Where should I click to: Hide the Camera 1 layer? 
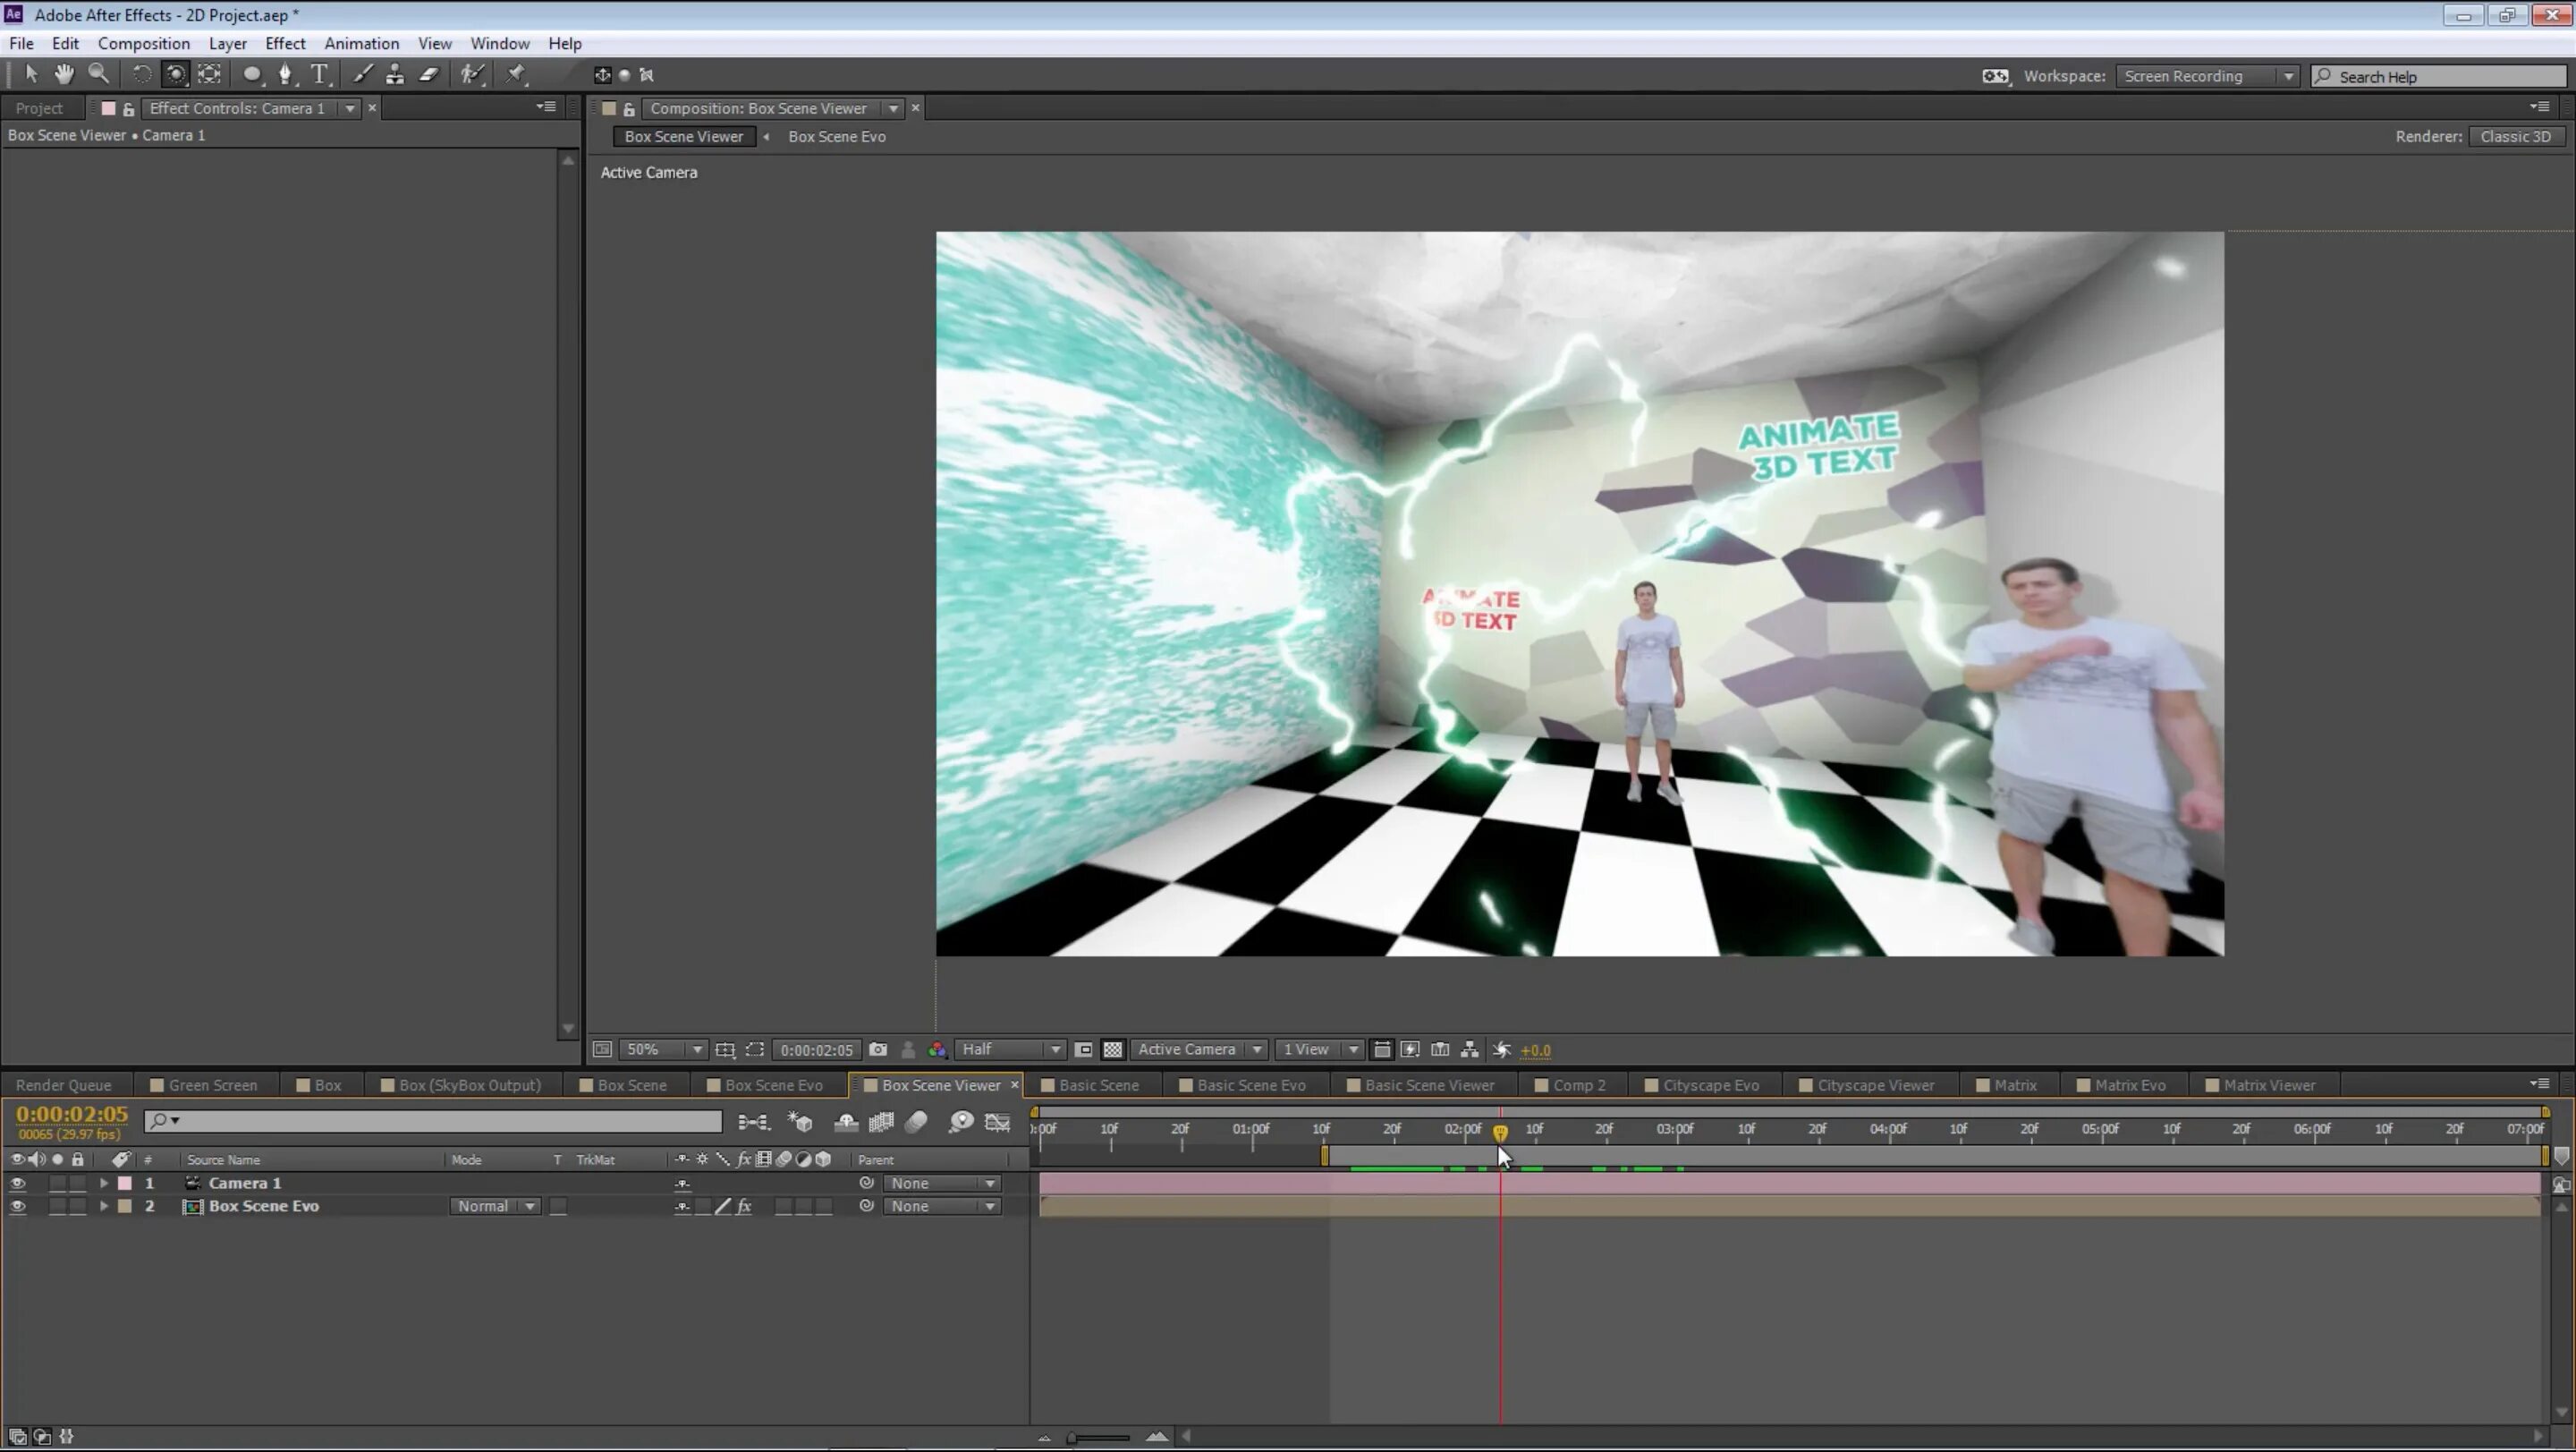point(17,1184)
